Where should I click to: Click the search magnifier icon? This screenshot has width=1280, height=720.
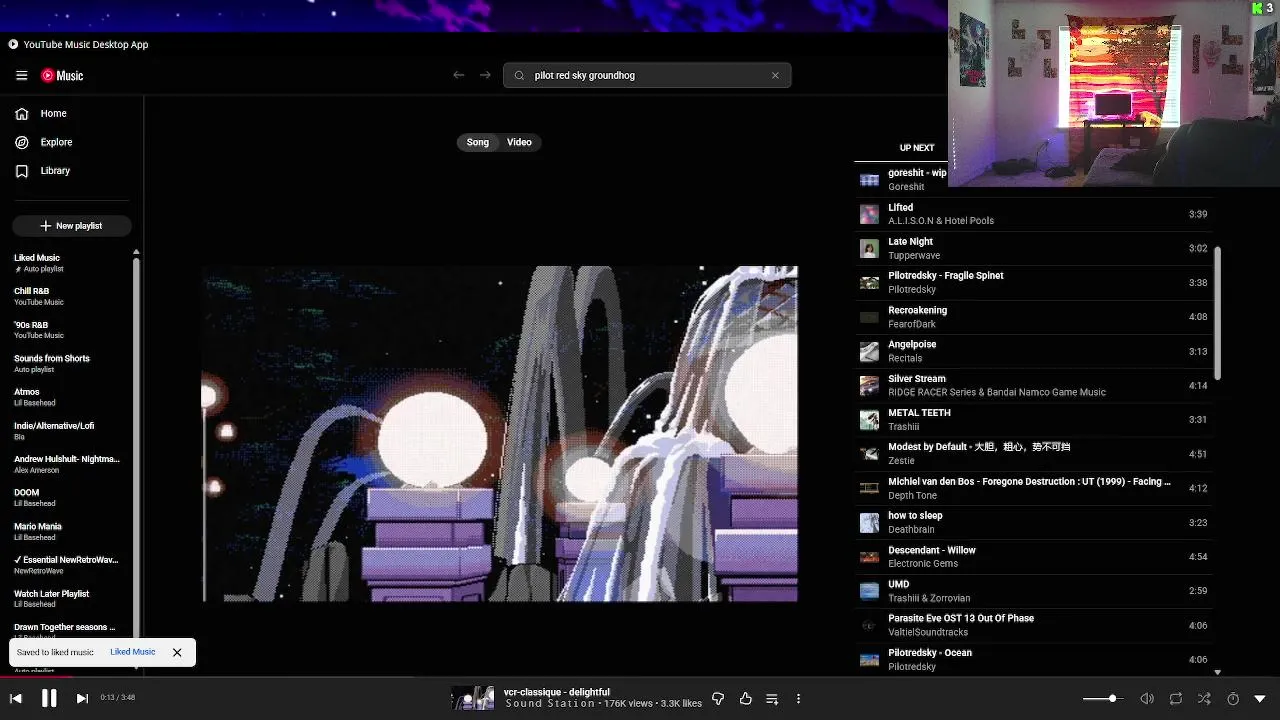coord(519,75)
